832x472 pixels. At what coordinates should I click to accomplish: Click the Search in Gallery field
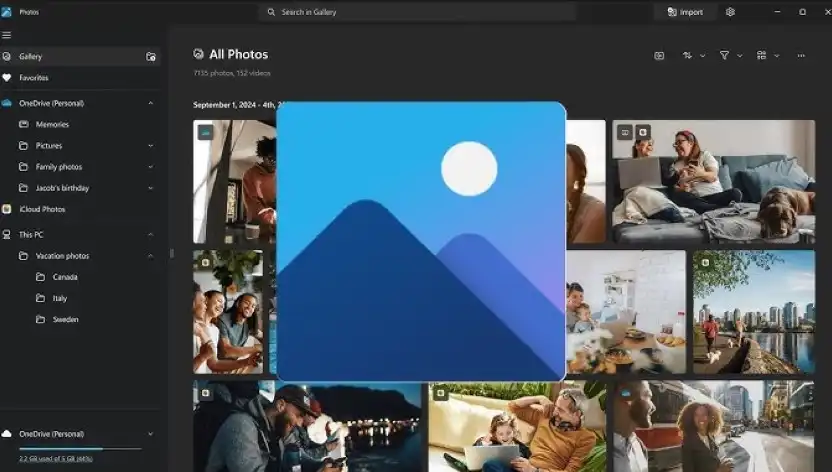[x=417, y=12]
